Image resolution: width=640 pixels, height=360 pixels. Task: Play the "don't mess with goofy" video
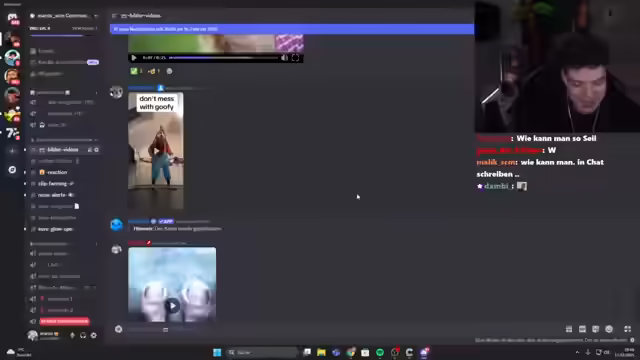156,151
